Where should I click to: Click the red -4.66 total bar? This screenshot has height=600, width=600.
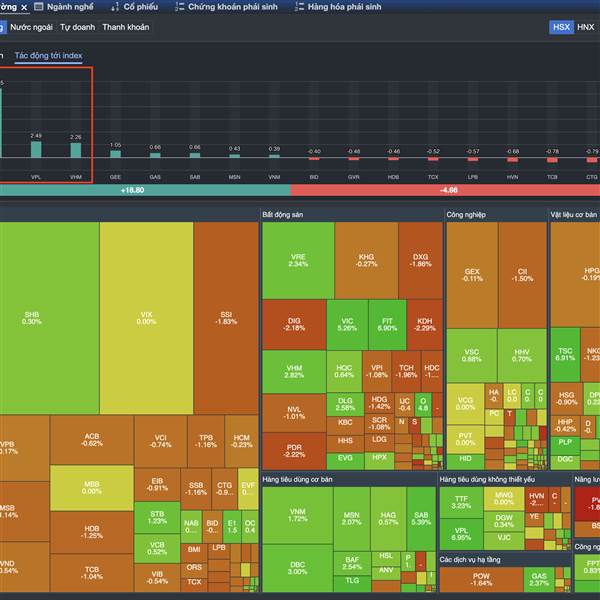click(445, 190)
